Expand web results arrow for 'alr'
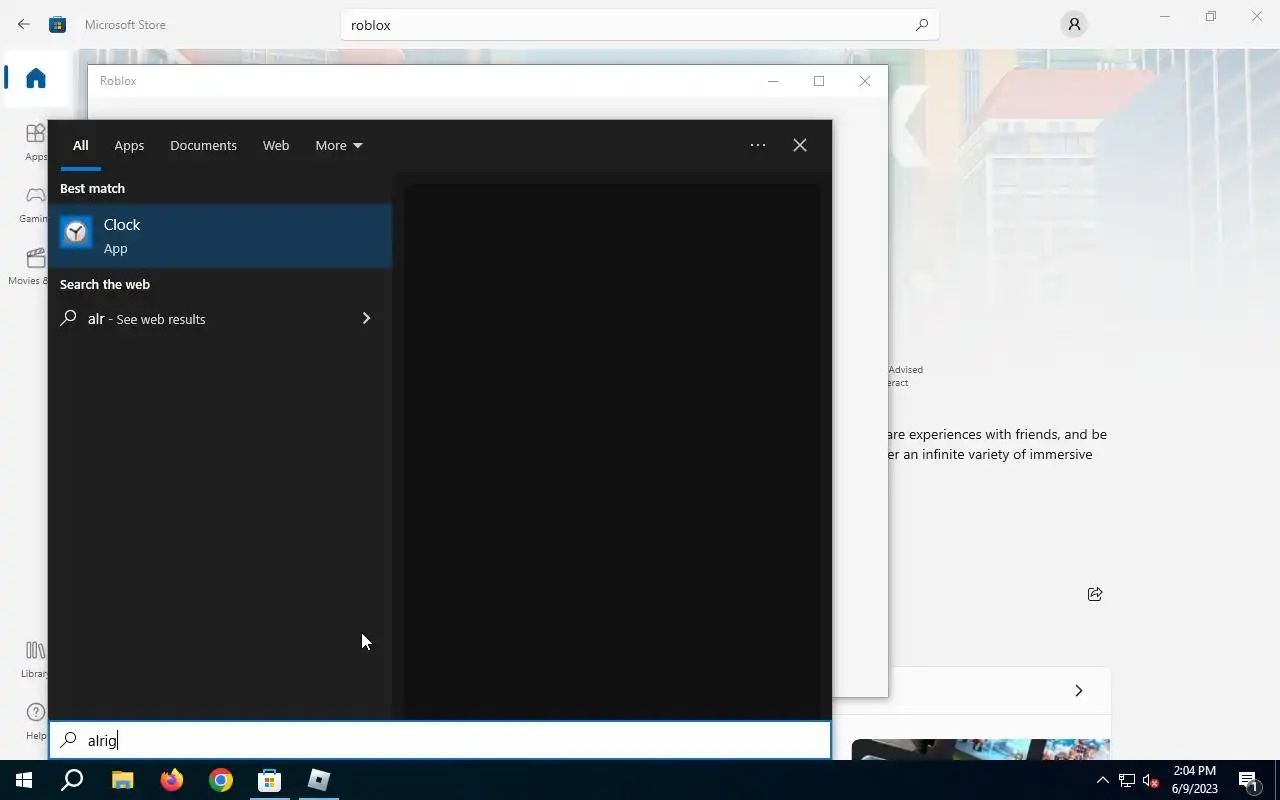The image size is (1280, 800). [366, 318]
